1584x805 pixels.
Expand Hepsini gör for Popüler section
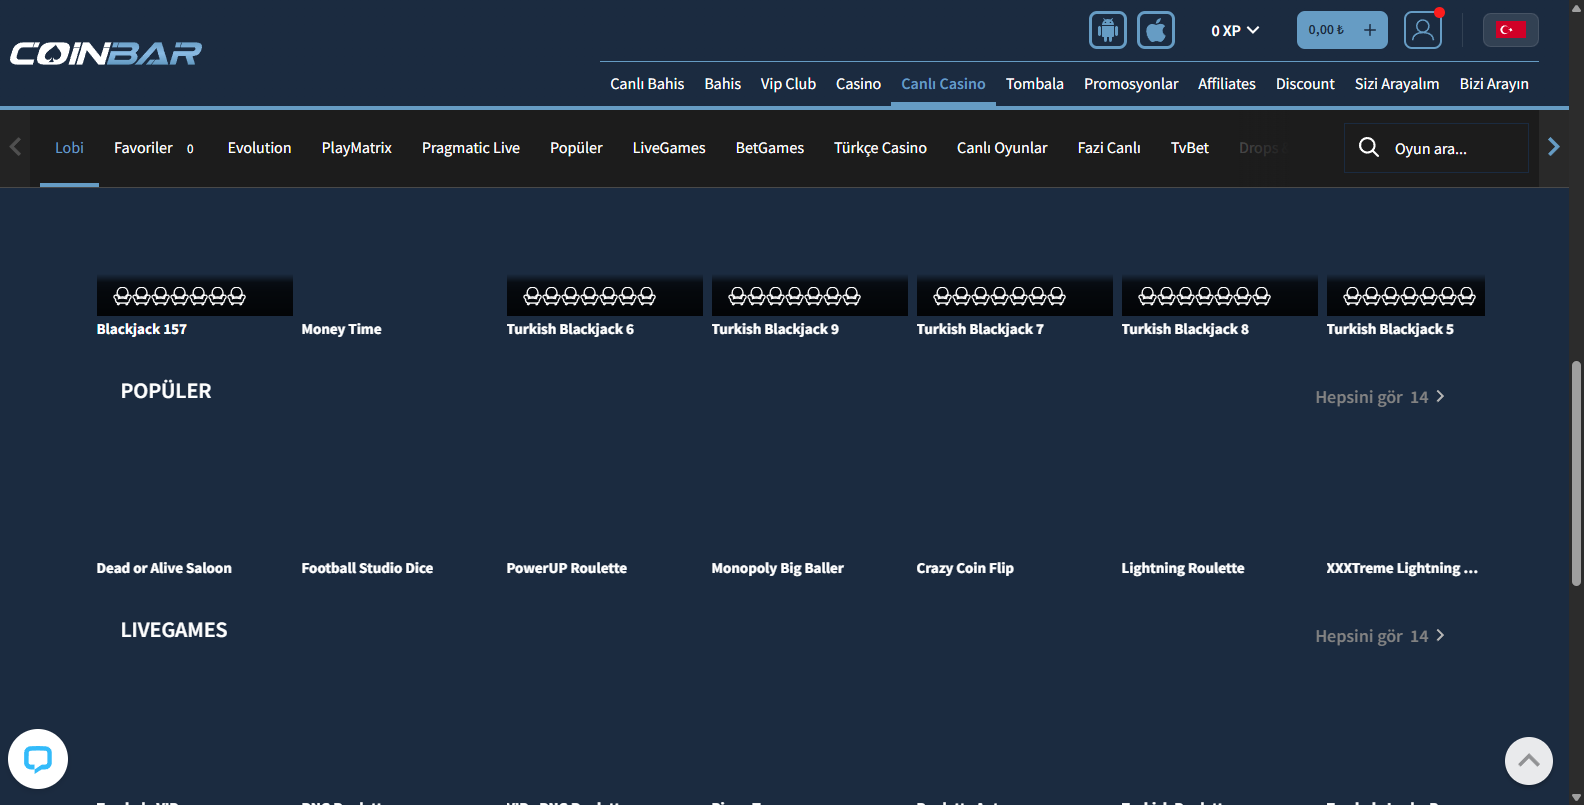pos(1379,397)
